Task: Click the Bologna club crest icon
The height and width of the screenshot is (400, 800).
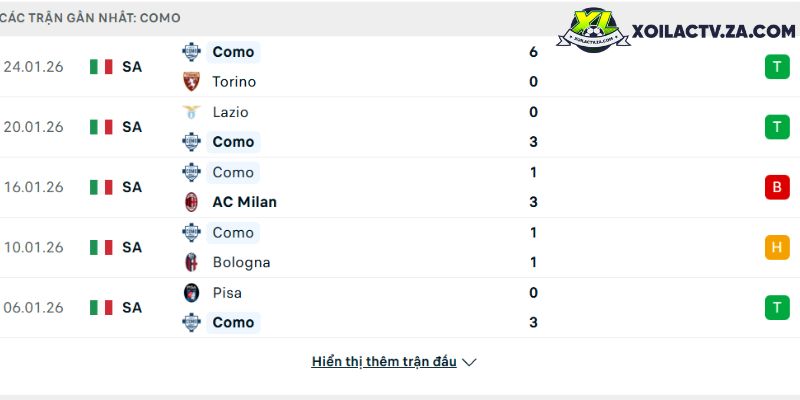Action: 191,262
